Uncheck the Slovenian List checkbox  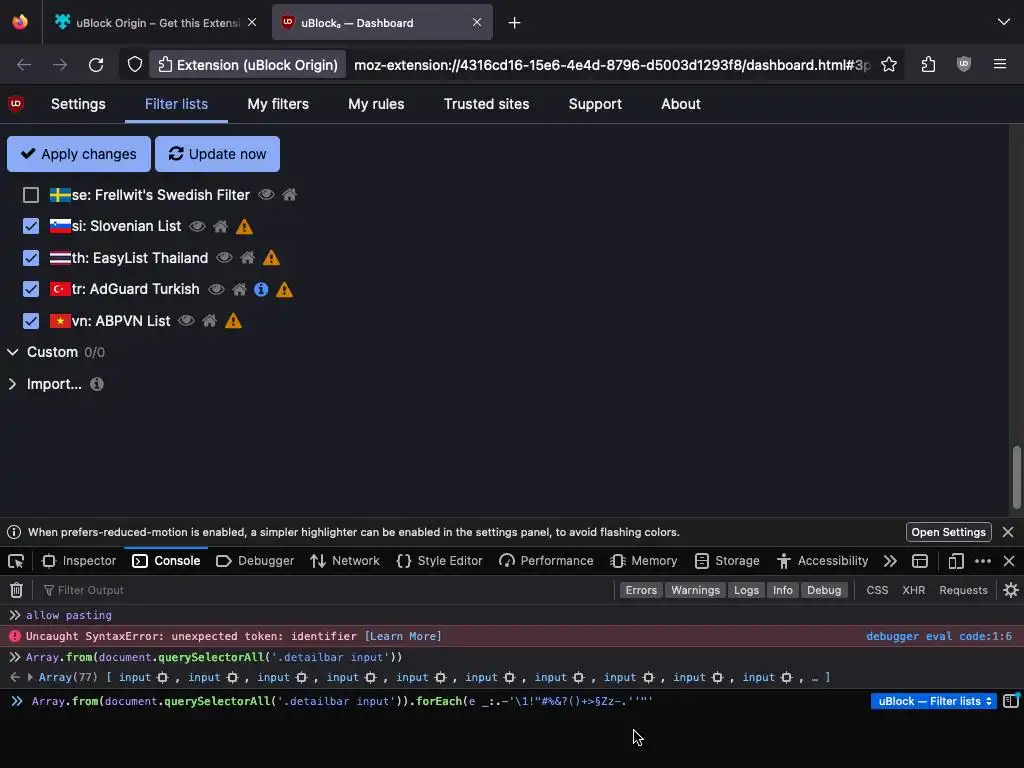point(31,226)
